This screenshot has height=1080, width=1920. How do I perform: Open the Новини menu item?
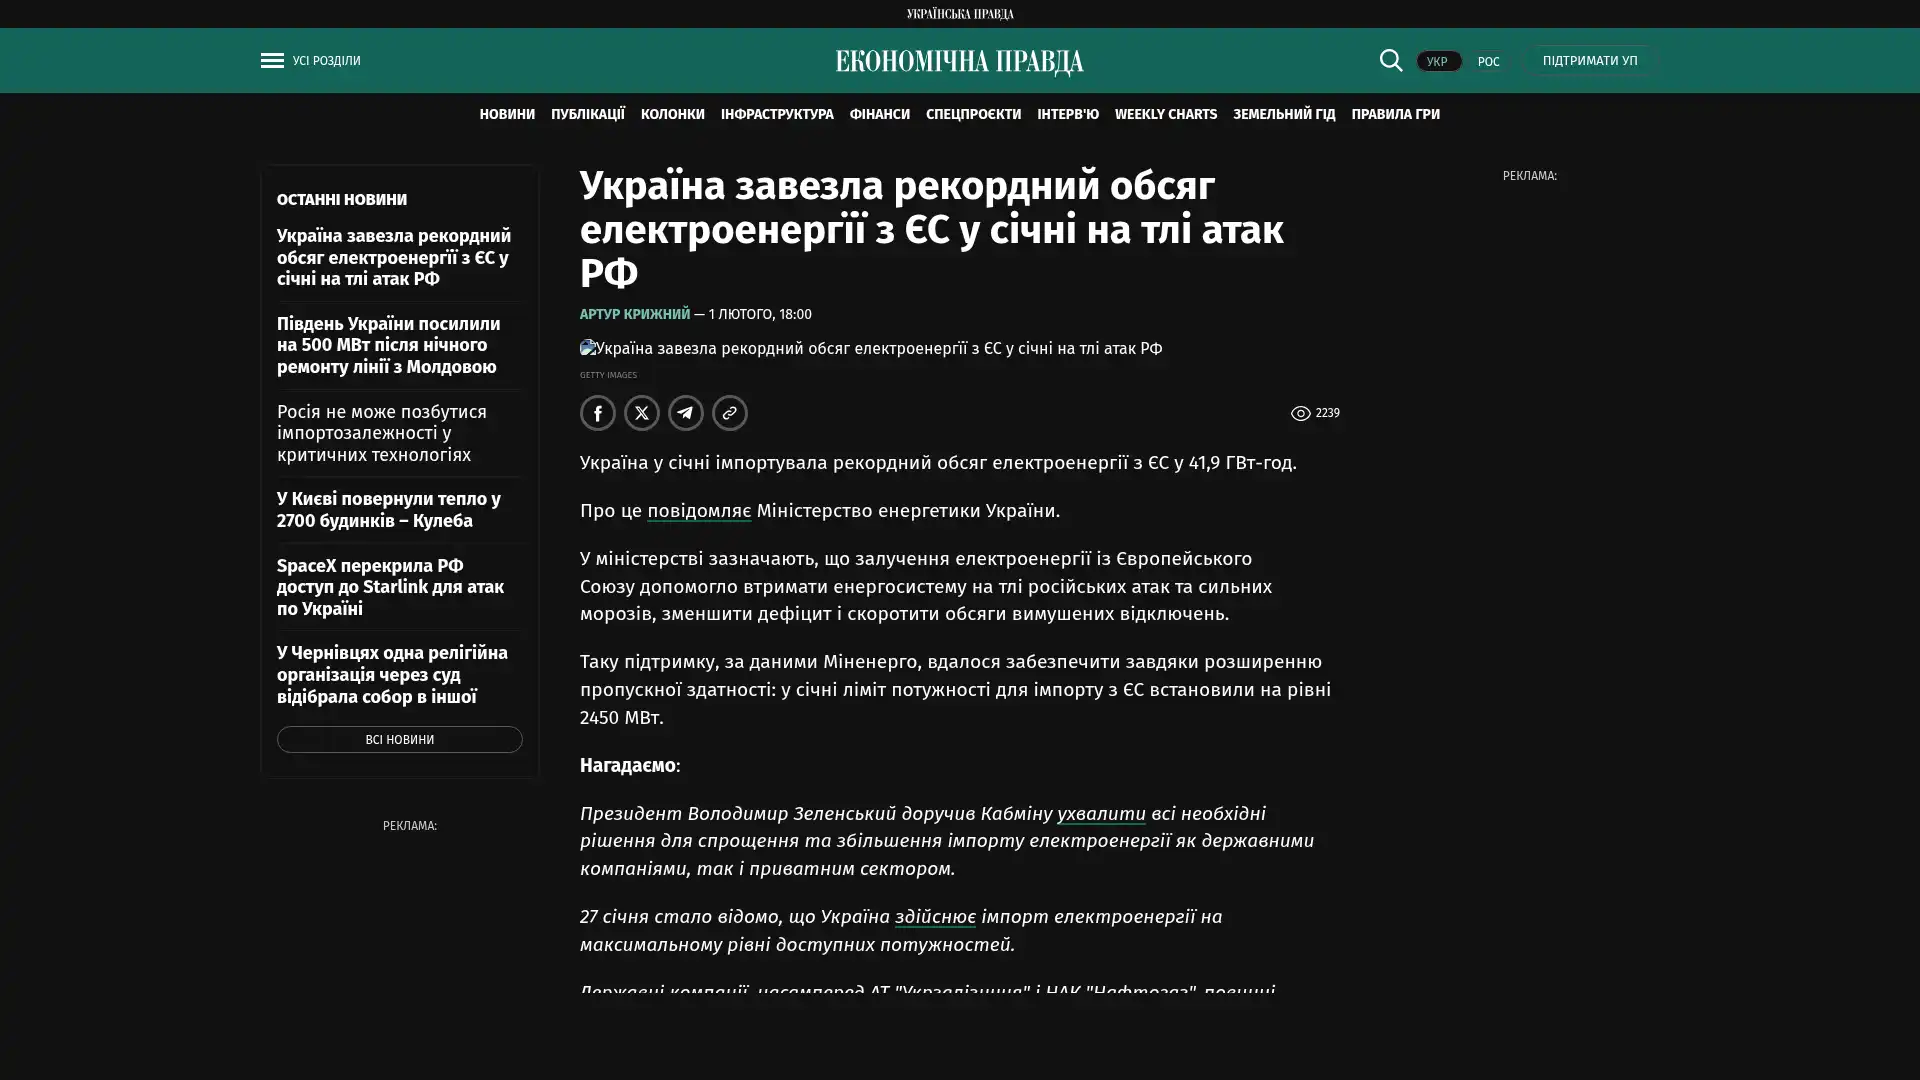click(x=507, y=115)
